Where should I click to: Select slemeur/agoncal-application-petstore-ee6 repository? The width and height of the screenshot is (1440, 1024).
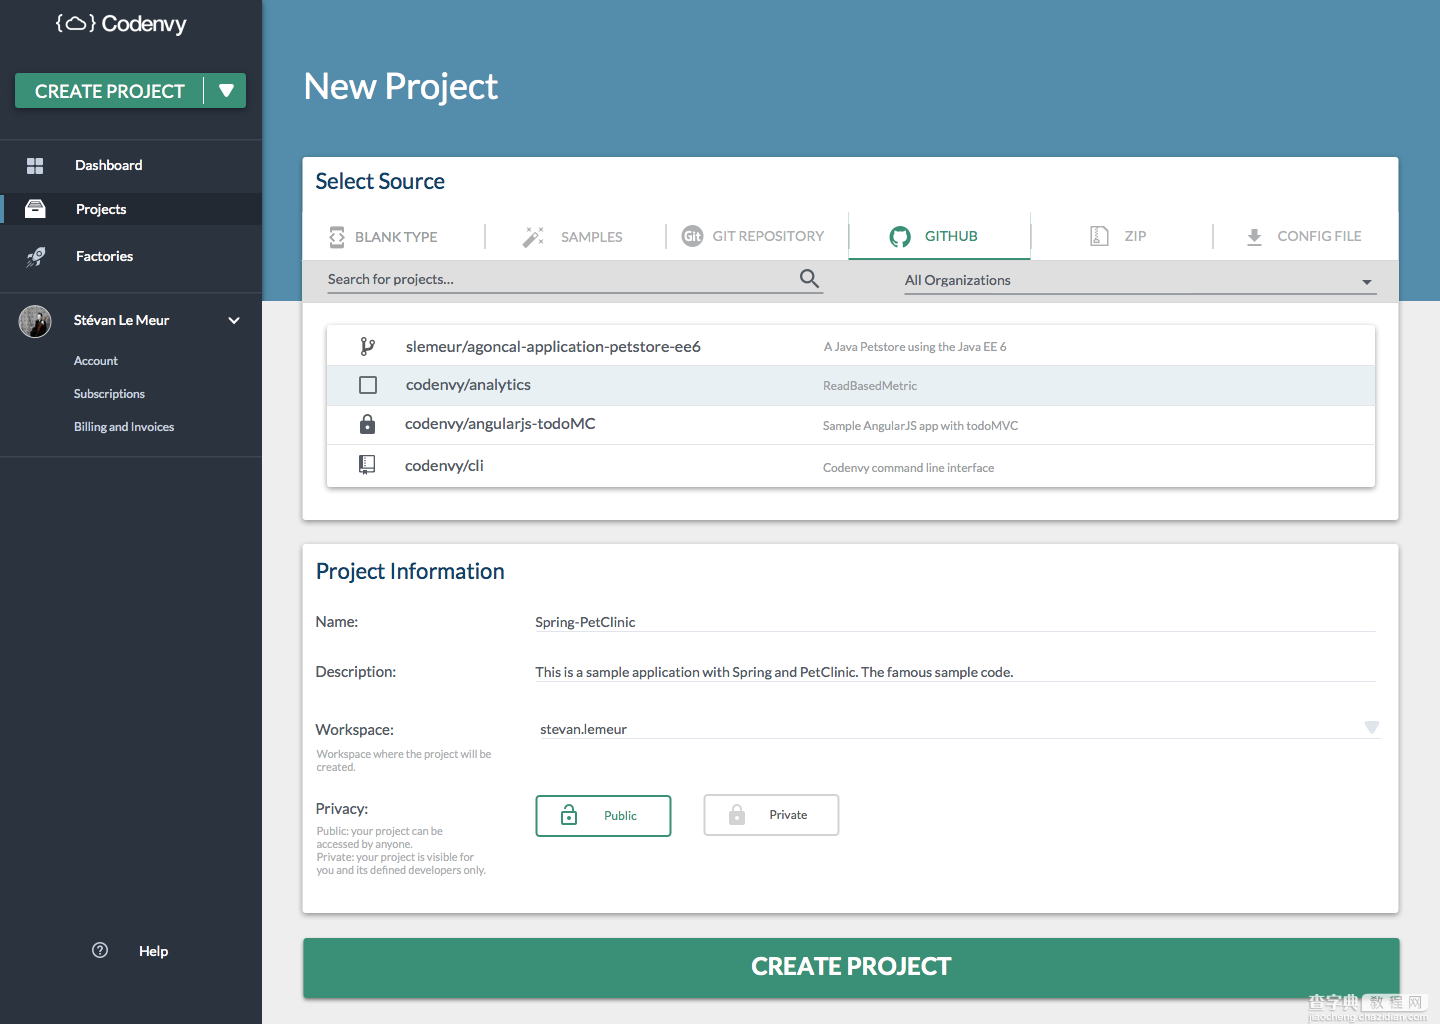(x=553, y=347)
